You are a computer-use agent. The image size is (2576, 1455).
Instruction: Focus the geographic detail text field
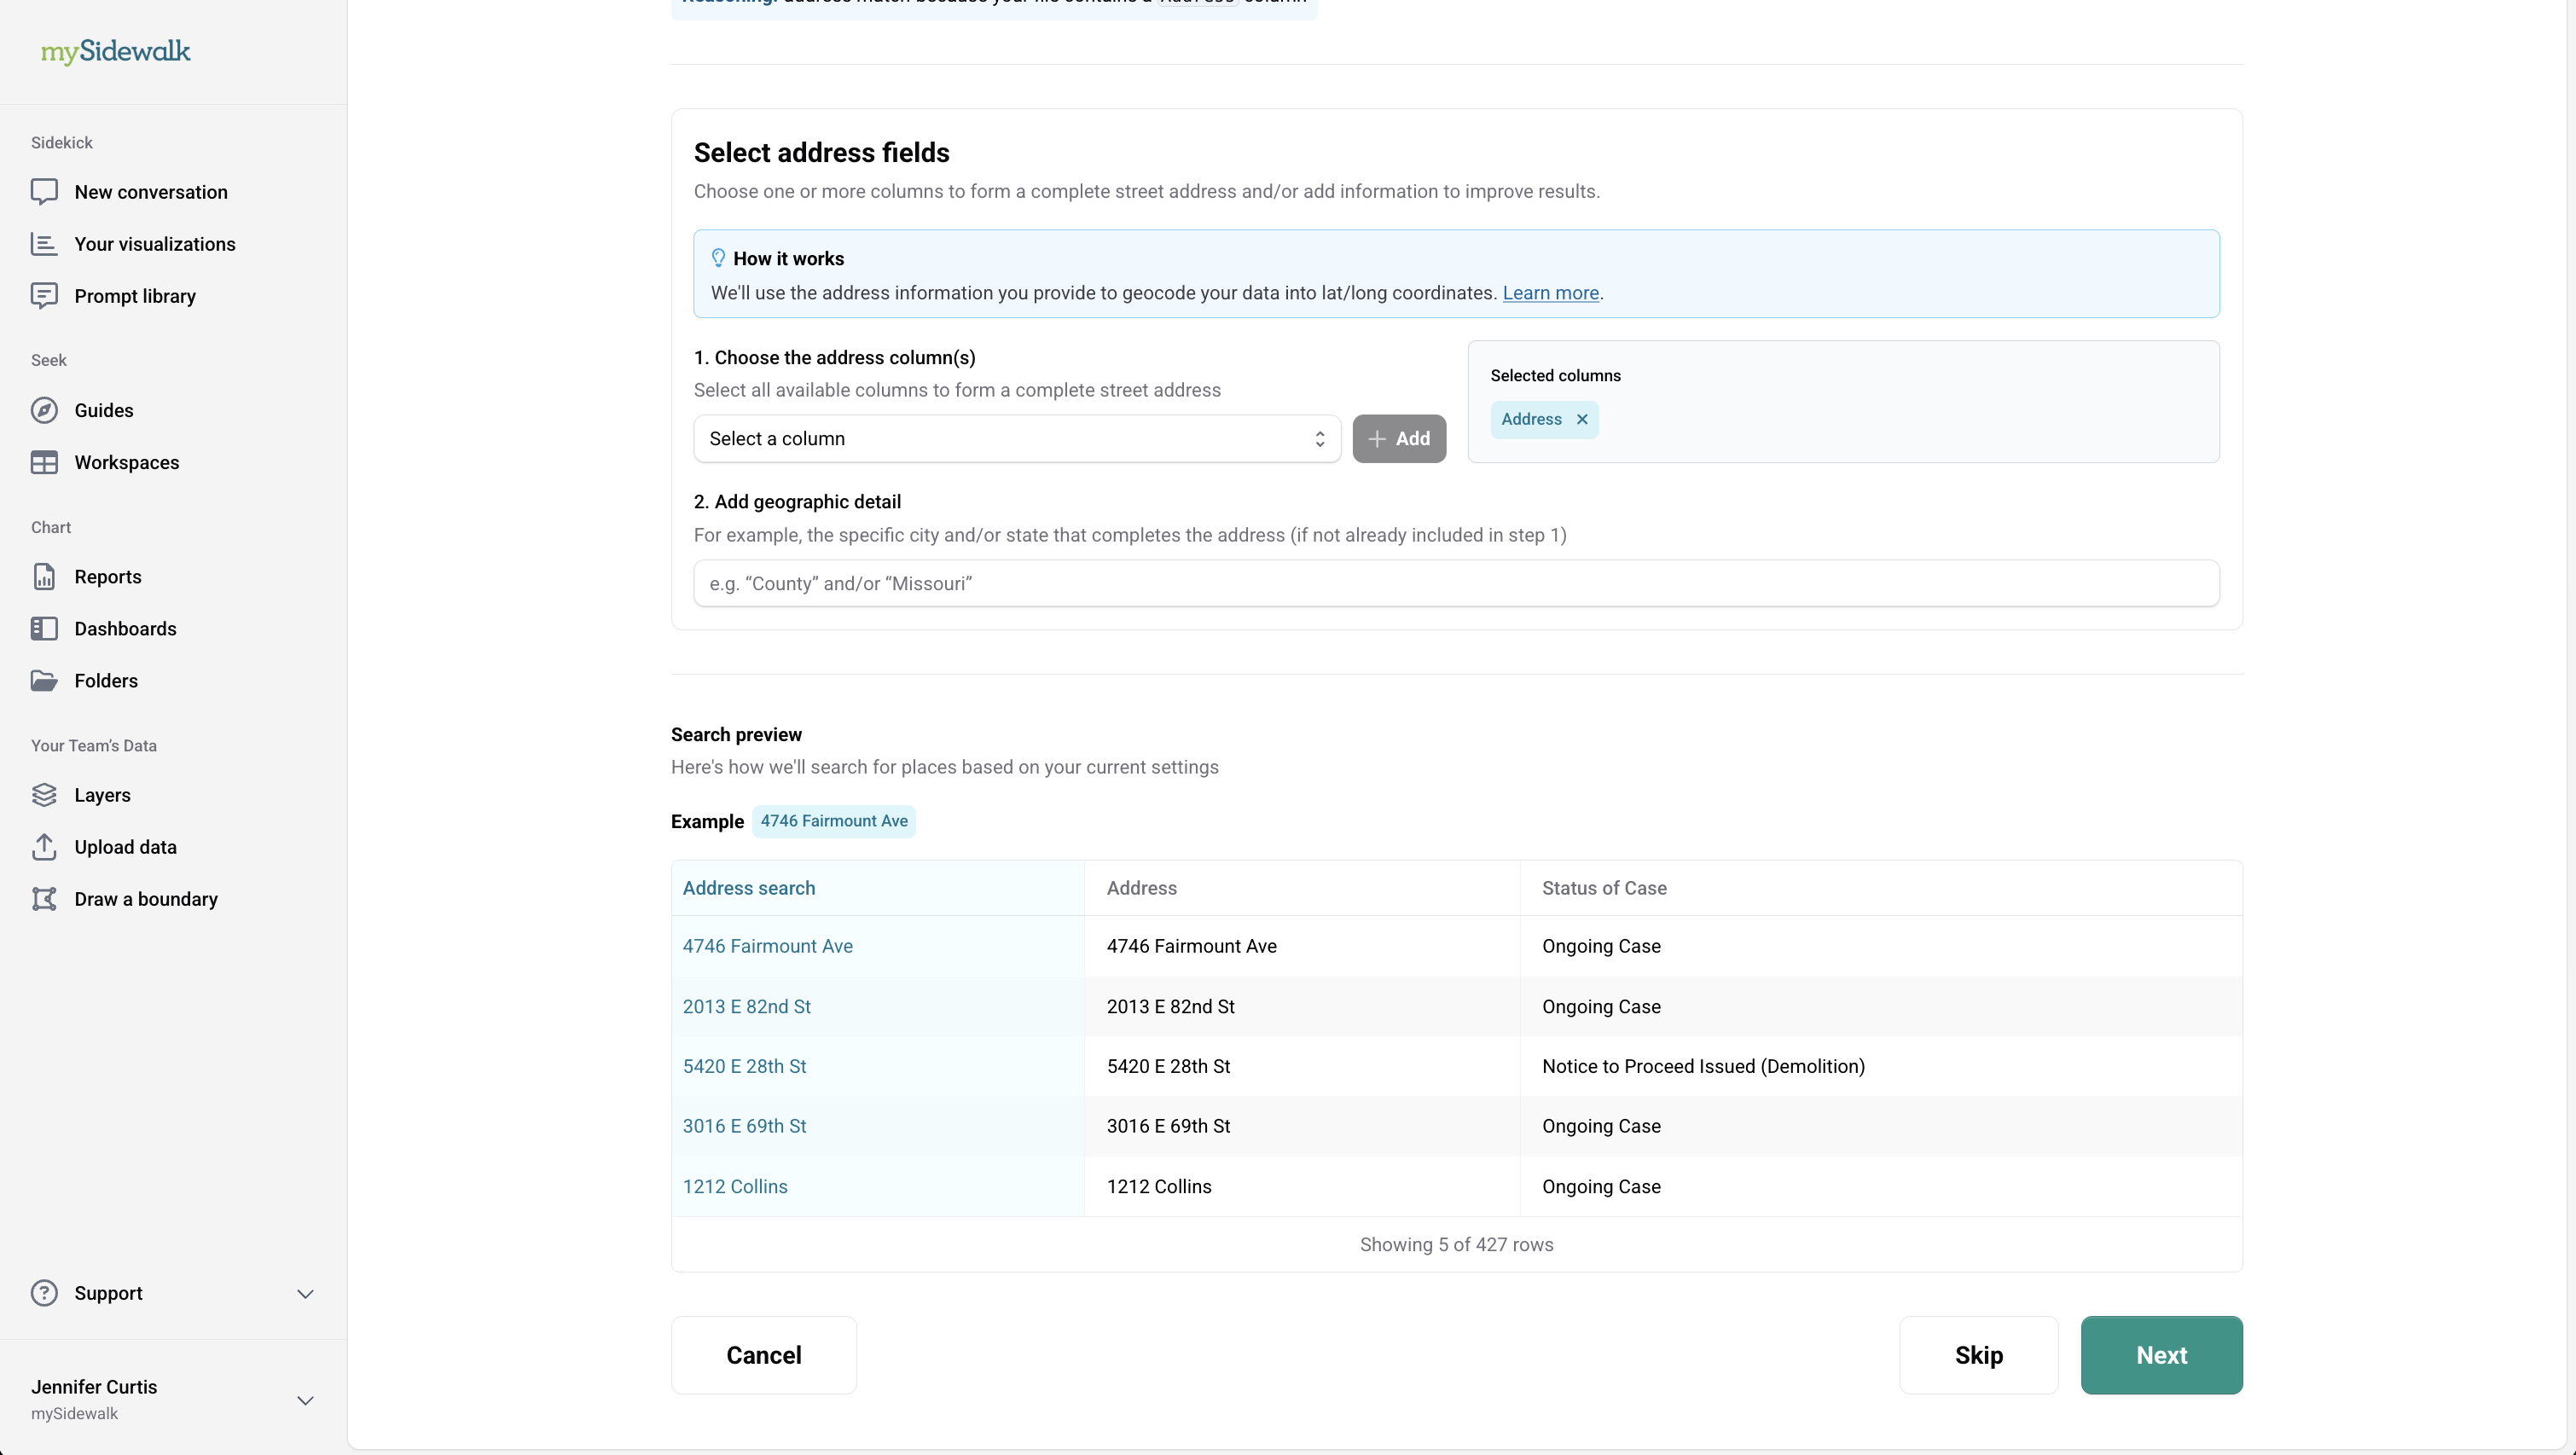tap(1456, 584)
